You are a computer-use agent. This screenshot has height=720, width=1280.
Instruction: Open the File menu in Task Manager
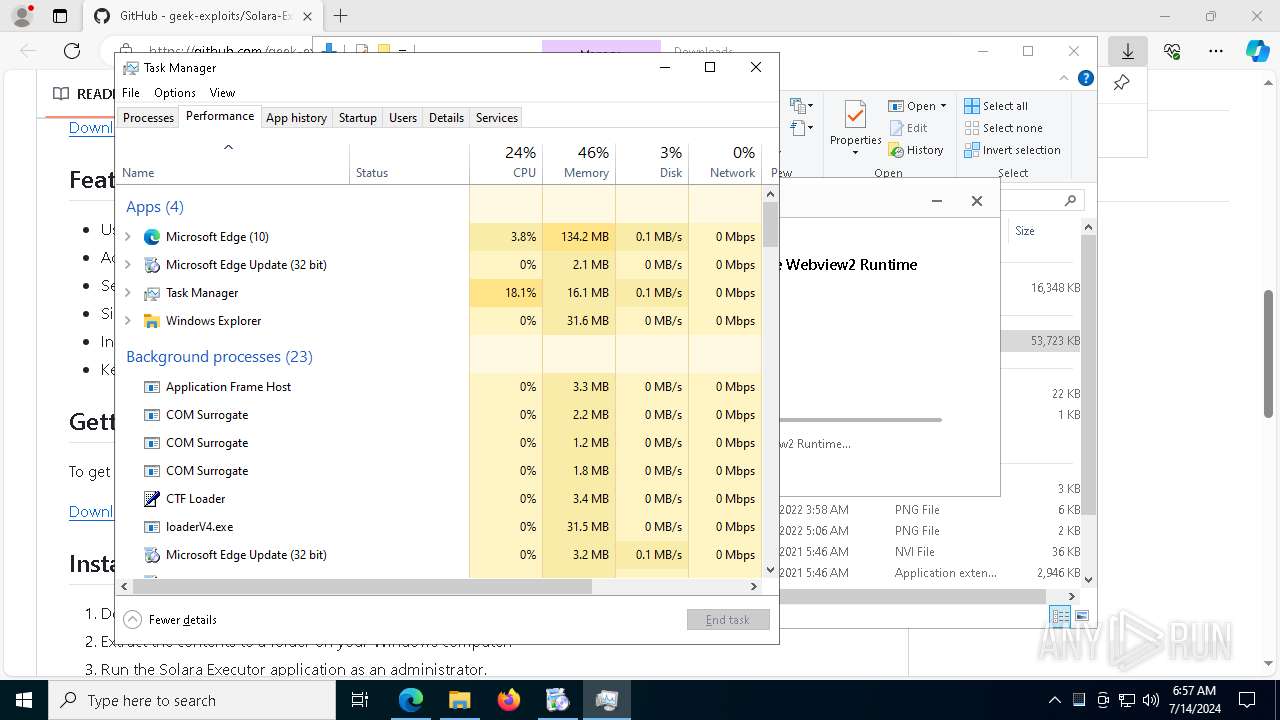click(x=131, y=93)
